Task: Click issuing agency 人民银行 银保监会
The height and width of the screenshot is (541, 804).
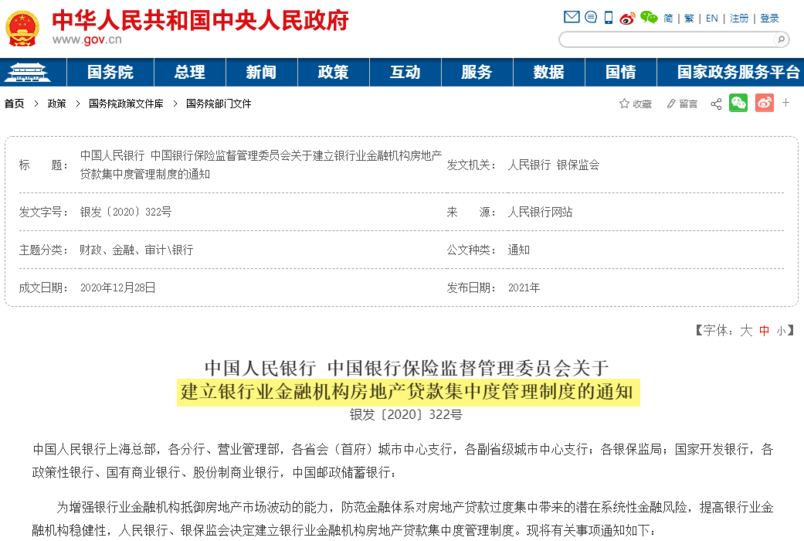Action: click(553, 165)
